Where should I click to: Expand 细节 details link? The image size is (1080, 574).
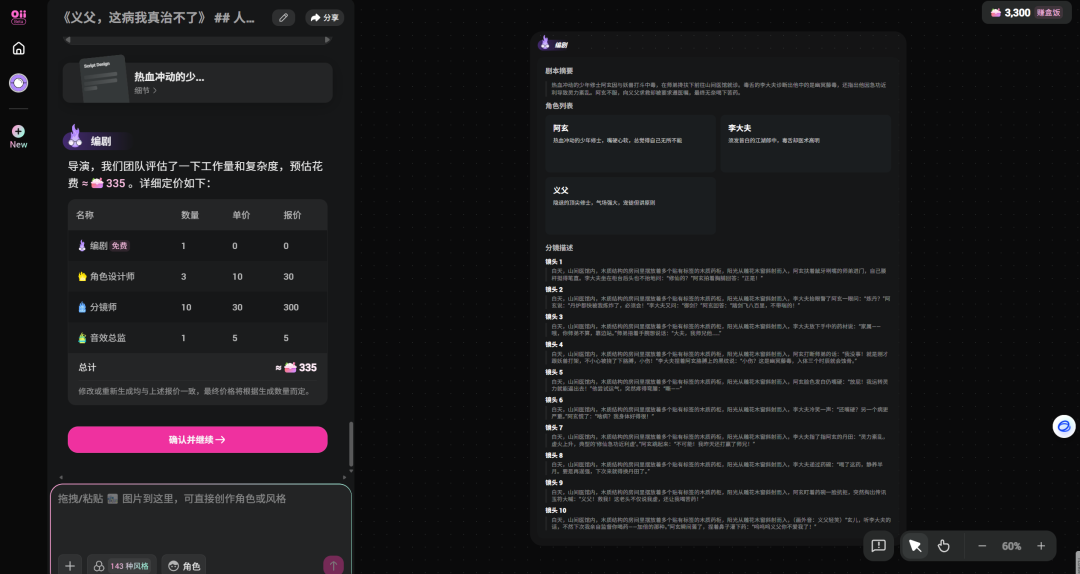coord(145,90)
